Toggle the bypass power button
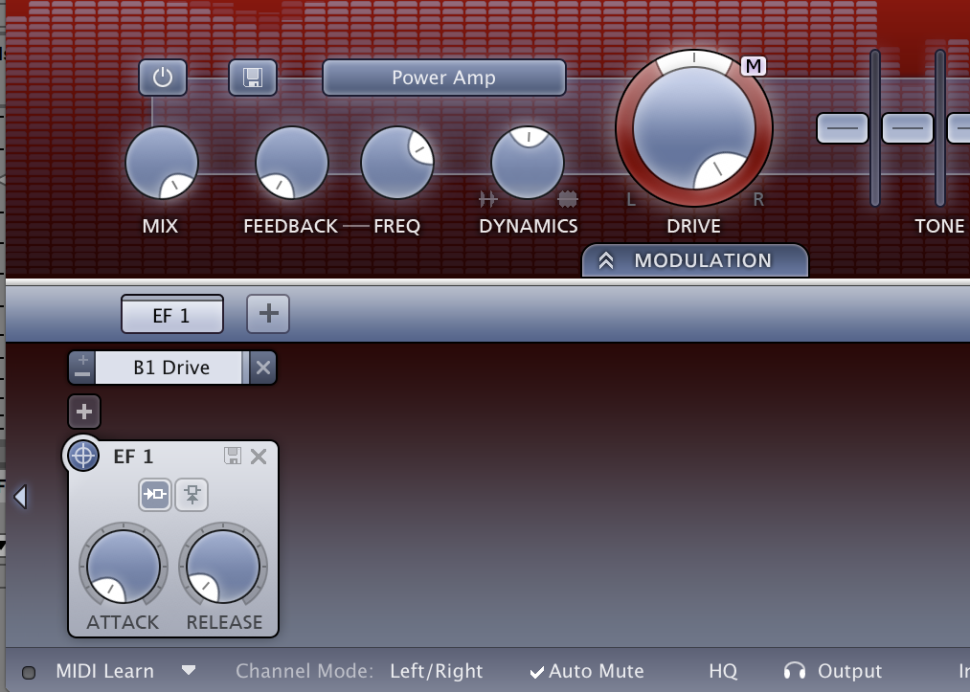 pos(162,78)
